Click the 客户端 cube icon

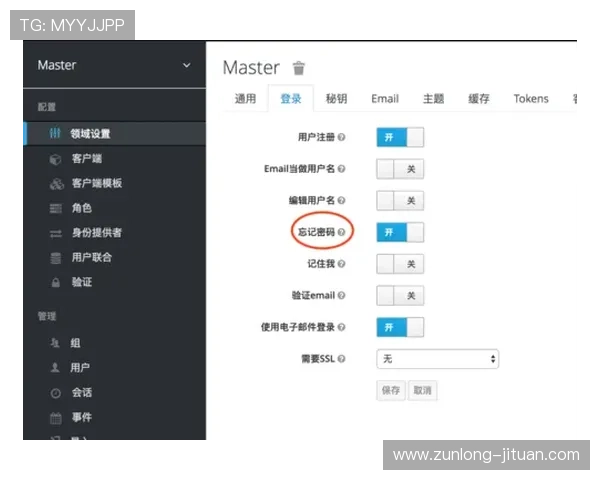(55, 159)
